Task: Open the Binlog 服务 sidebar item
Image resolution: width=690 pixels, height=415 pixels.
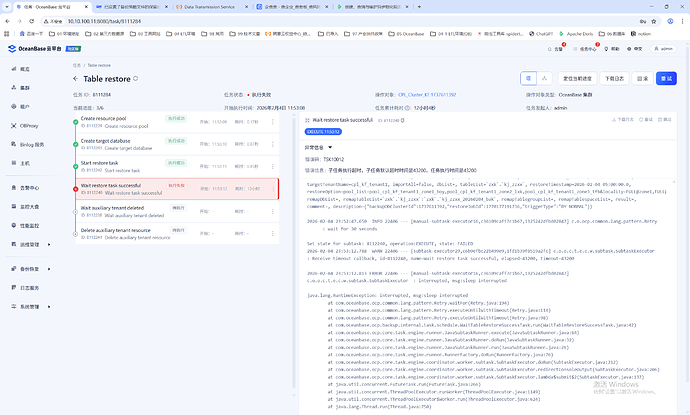Action: pos(33,143)
